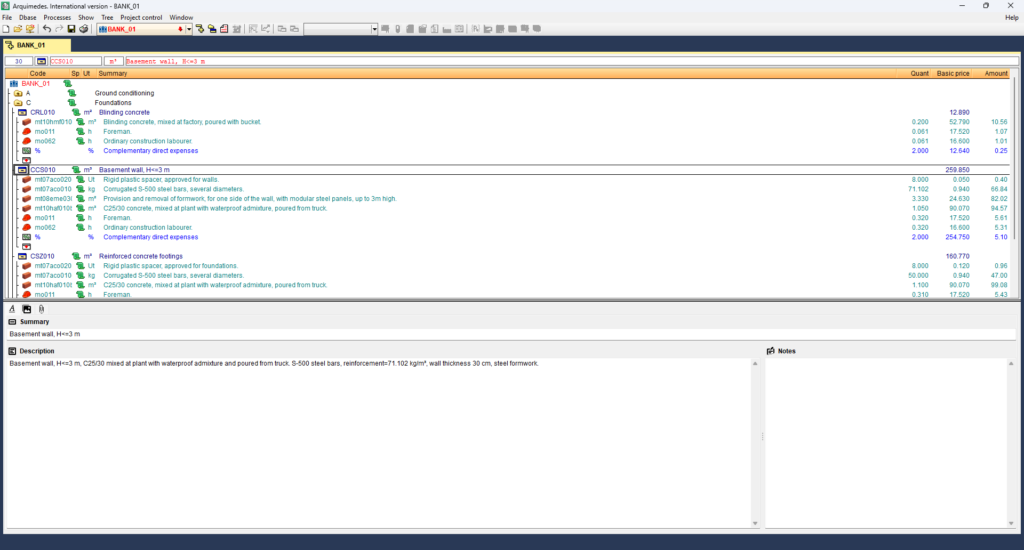Click the Undo arrow icon

[x=46, y=29]
